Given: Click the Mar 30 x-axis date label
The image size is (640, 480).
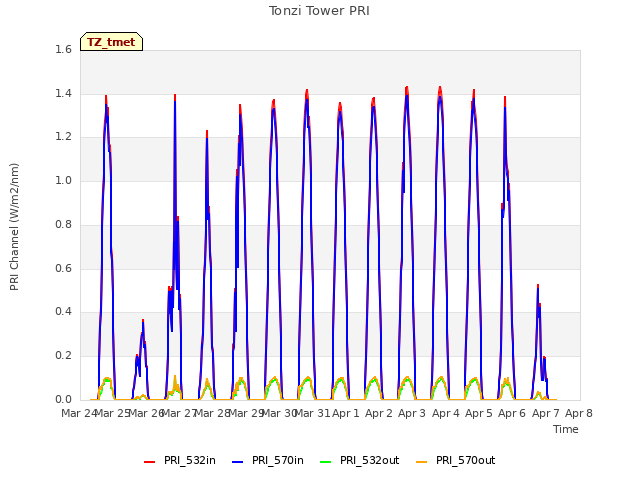Looking at the screenshot, I should tap(279, 413).
